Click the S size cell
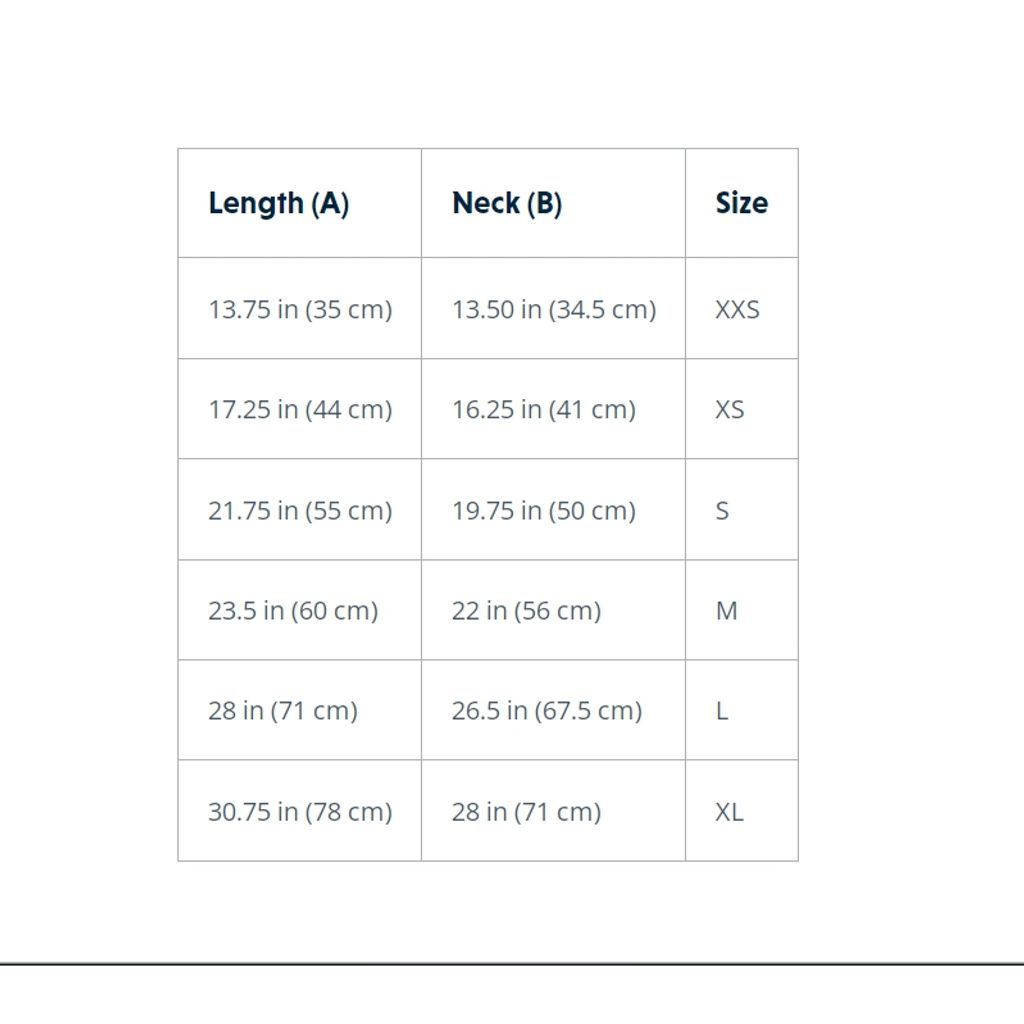The width and height of the screenshot is (1024, 1024). [722, 510]
